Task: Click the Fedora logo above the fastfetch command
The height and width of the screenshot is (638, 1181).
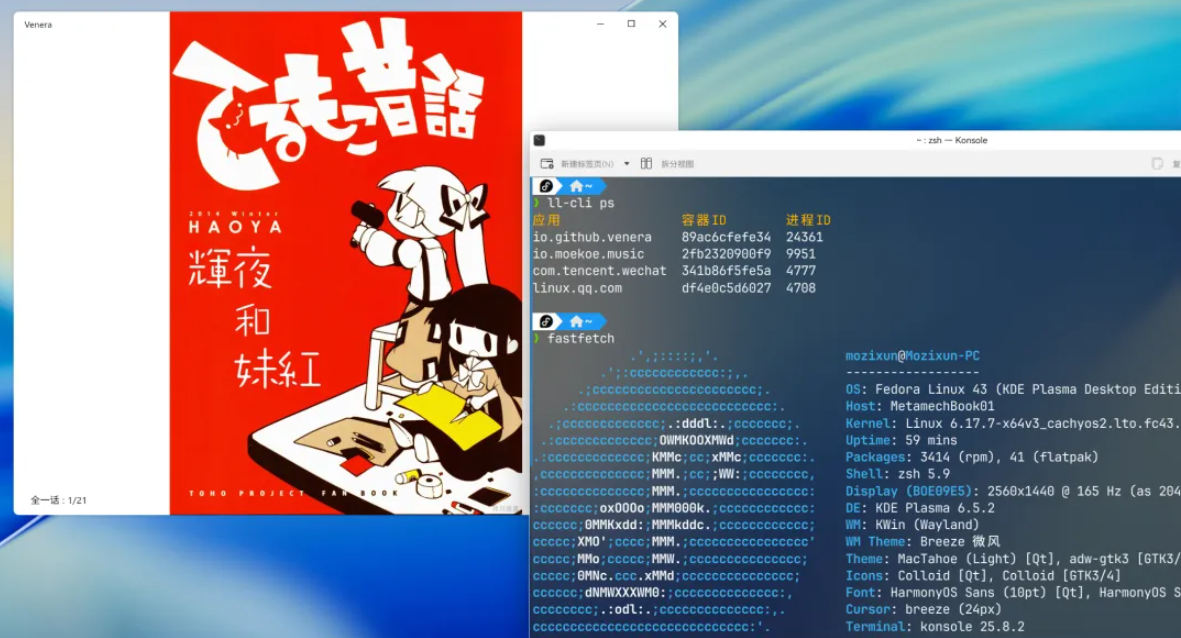Action: [x=546, y=322]
